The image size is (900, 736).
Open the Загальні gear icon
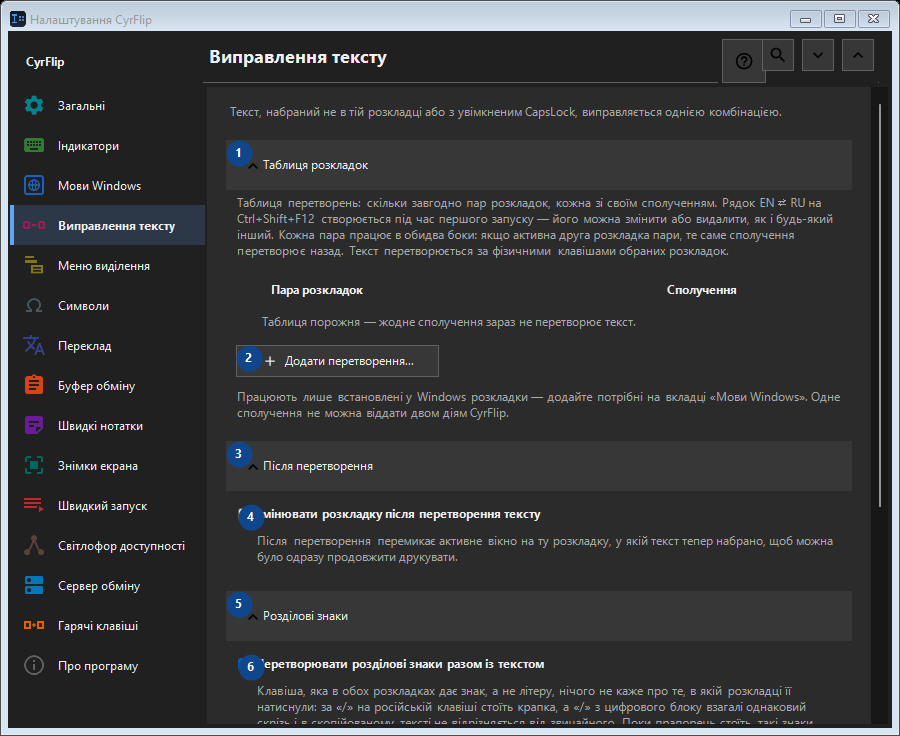point(34,106)
